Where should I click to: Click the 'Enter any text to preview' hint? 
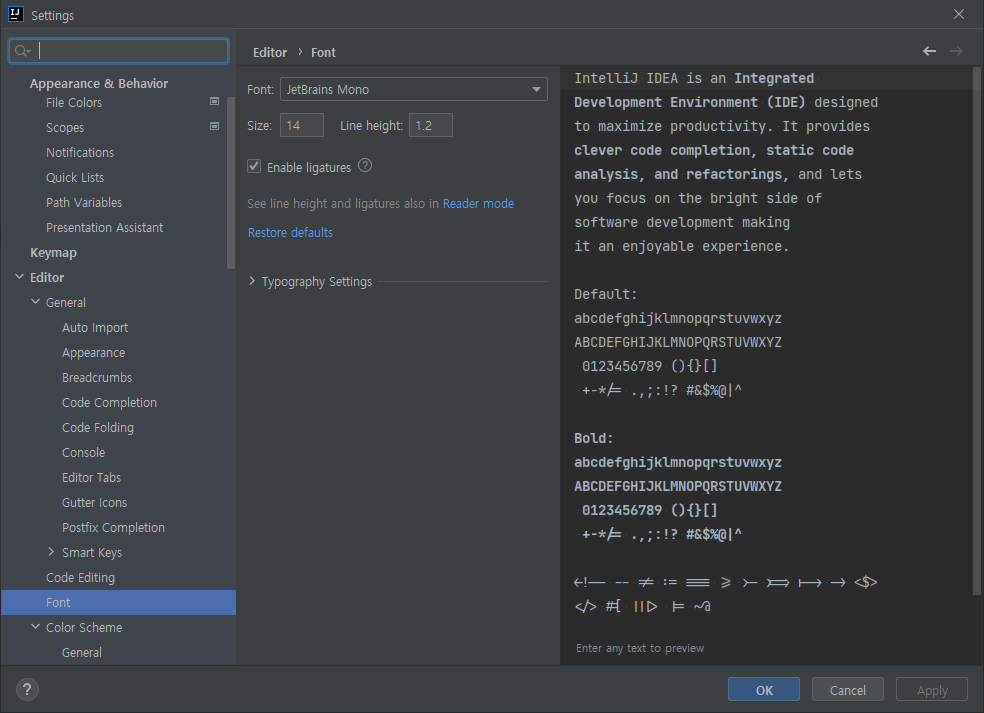[x=640, y=648]
